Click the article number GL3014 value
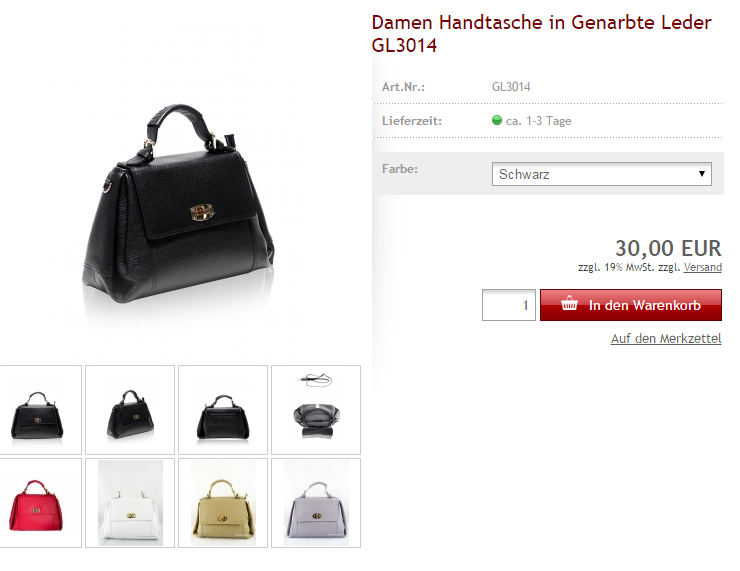 coord(511,87)
